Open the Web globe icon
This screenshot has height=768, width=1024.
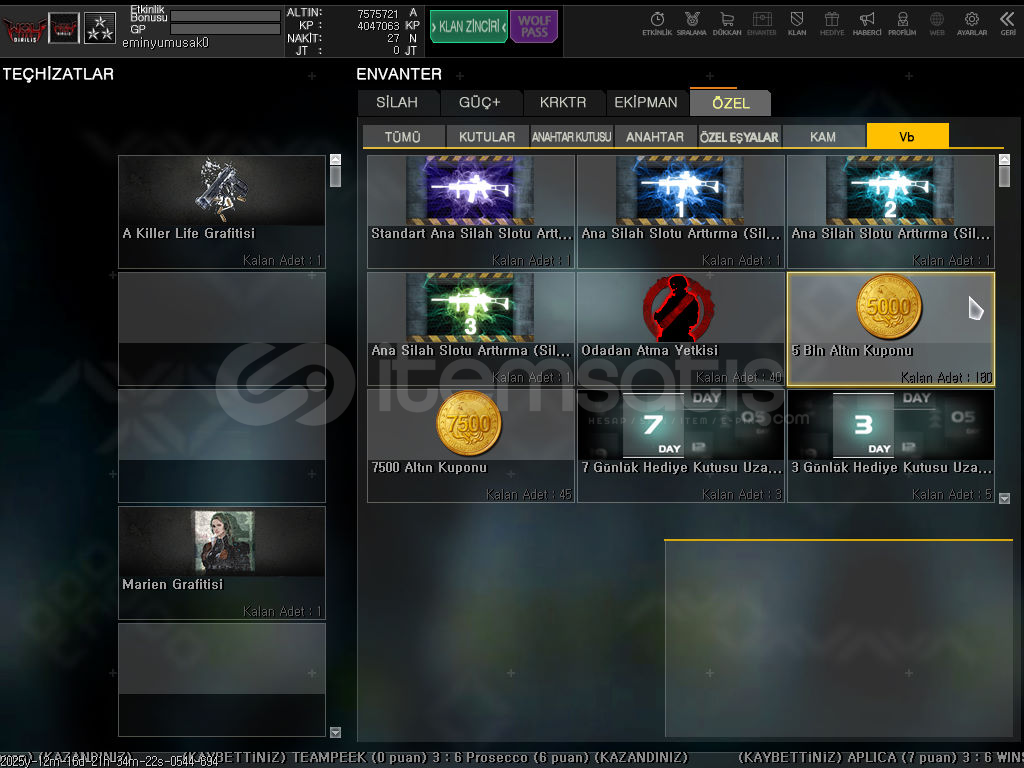(x=936, y=23)
